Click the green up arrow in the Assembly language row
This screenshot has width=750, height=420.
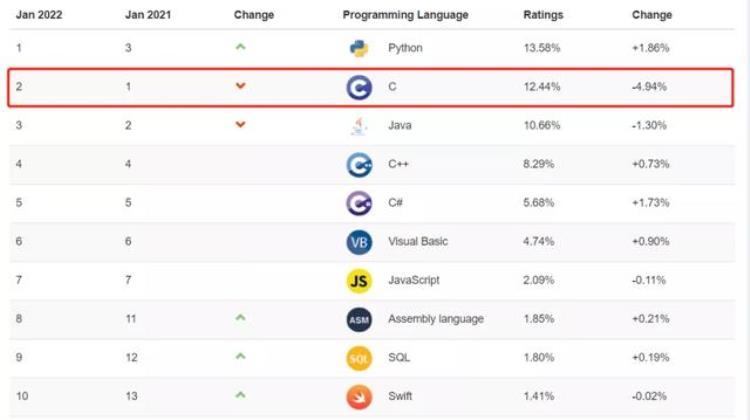point(240,318)
